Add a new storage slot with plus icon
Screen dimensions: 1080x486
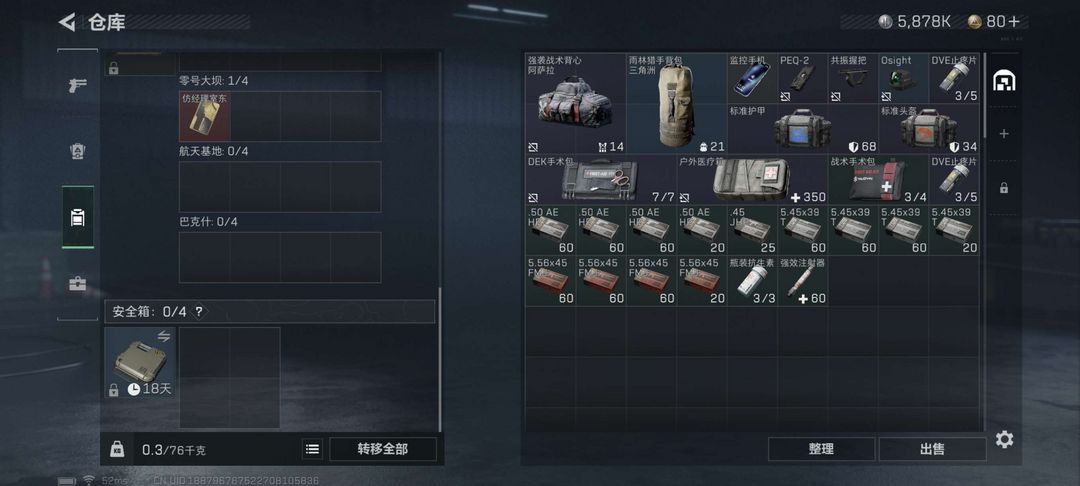[x=1004, y=134]
